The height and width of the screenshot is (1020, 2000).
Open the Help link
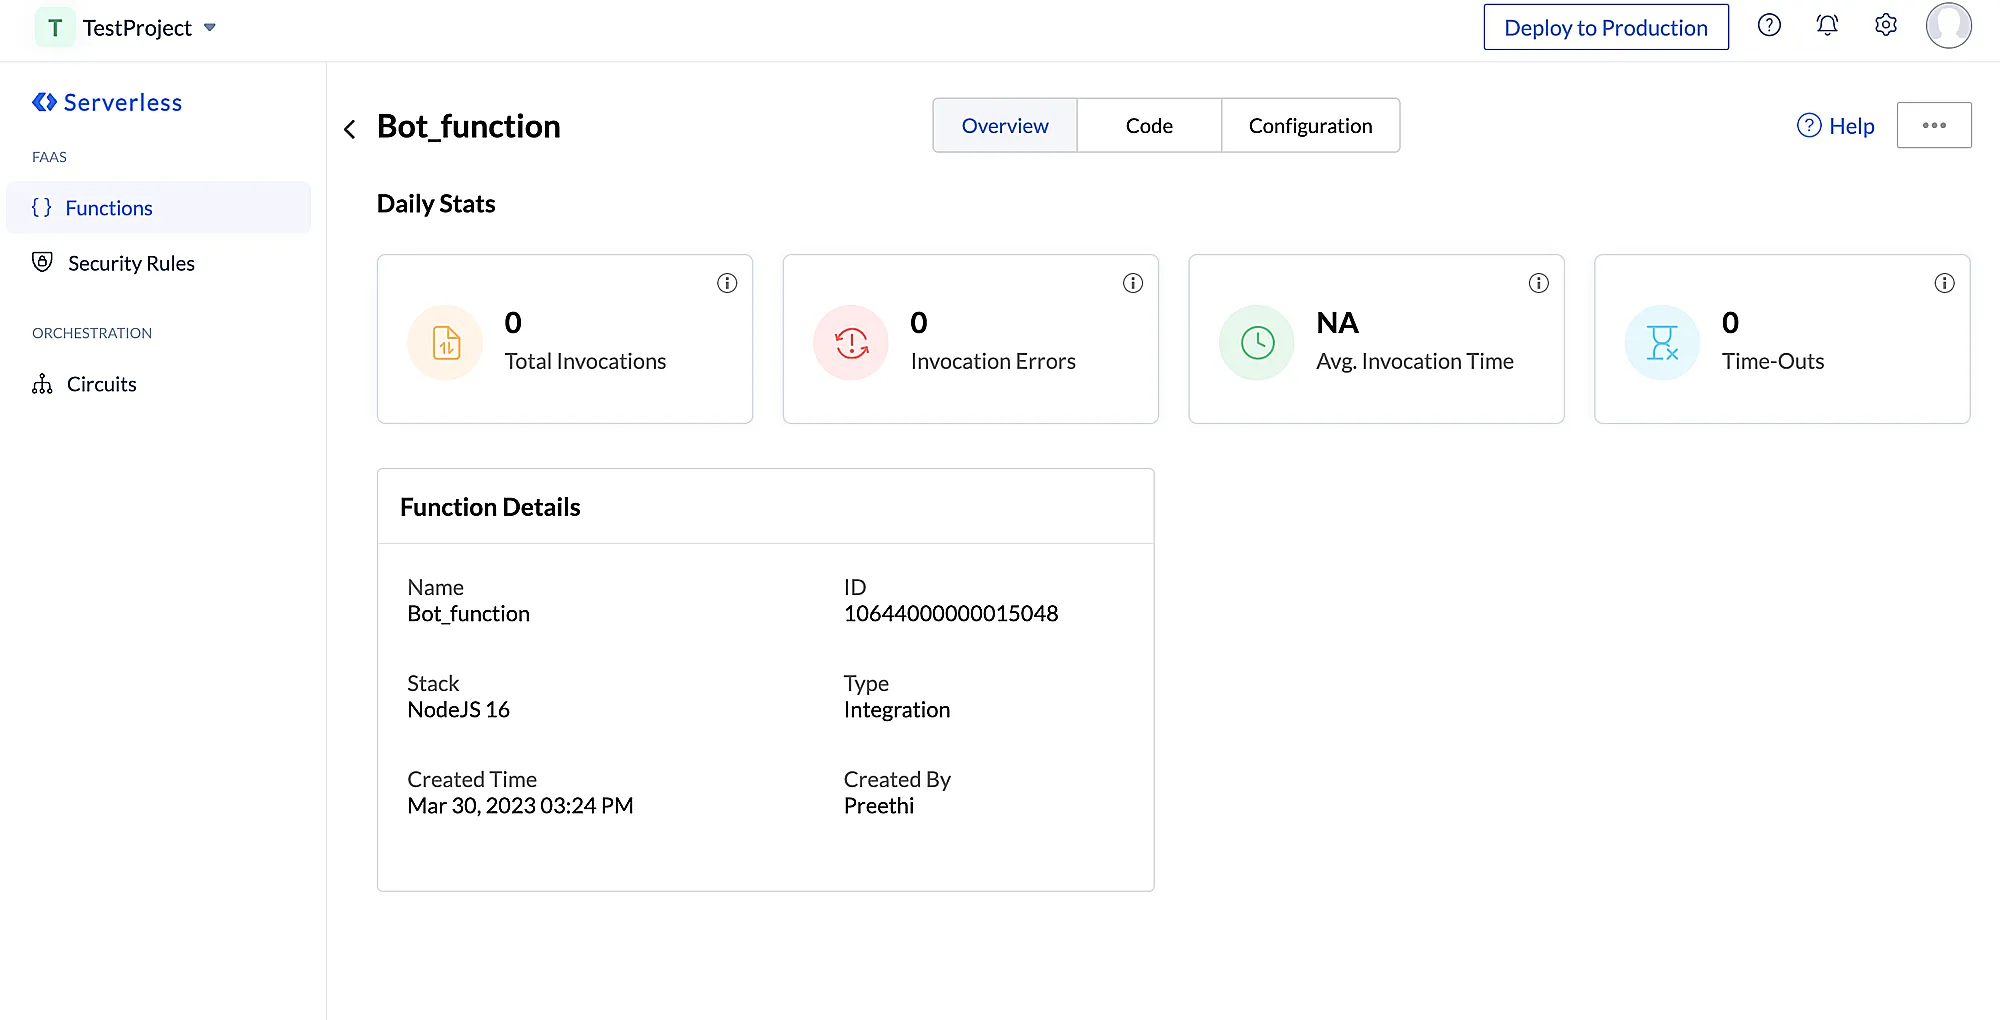pyautogui.click(x=1836, y=126)
